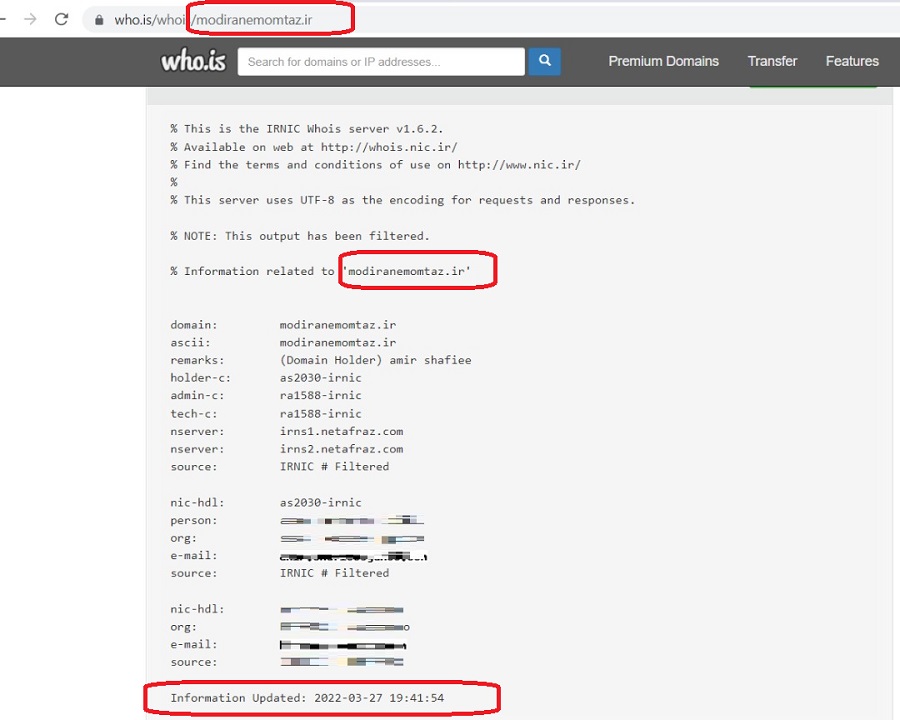Click the 'IRNIC # Filtered' source under e-mail
This screenshot has height=720, width=900.
tap(334, 573)
